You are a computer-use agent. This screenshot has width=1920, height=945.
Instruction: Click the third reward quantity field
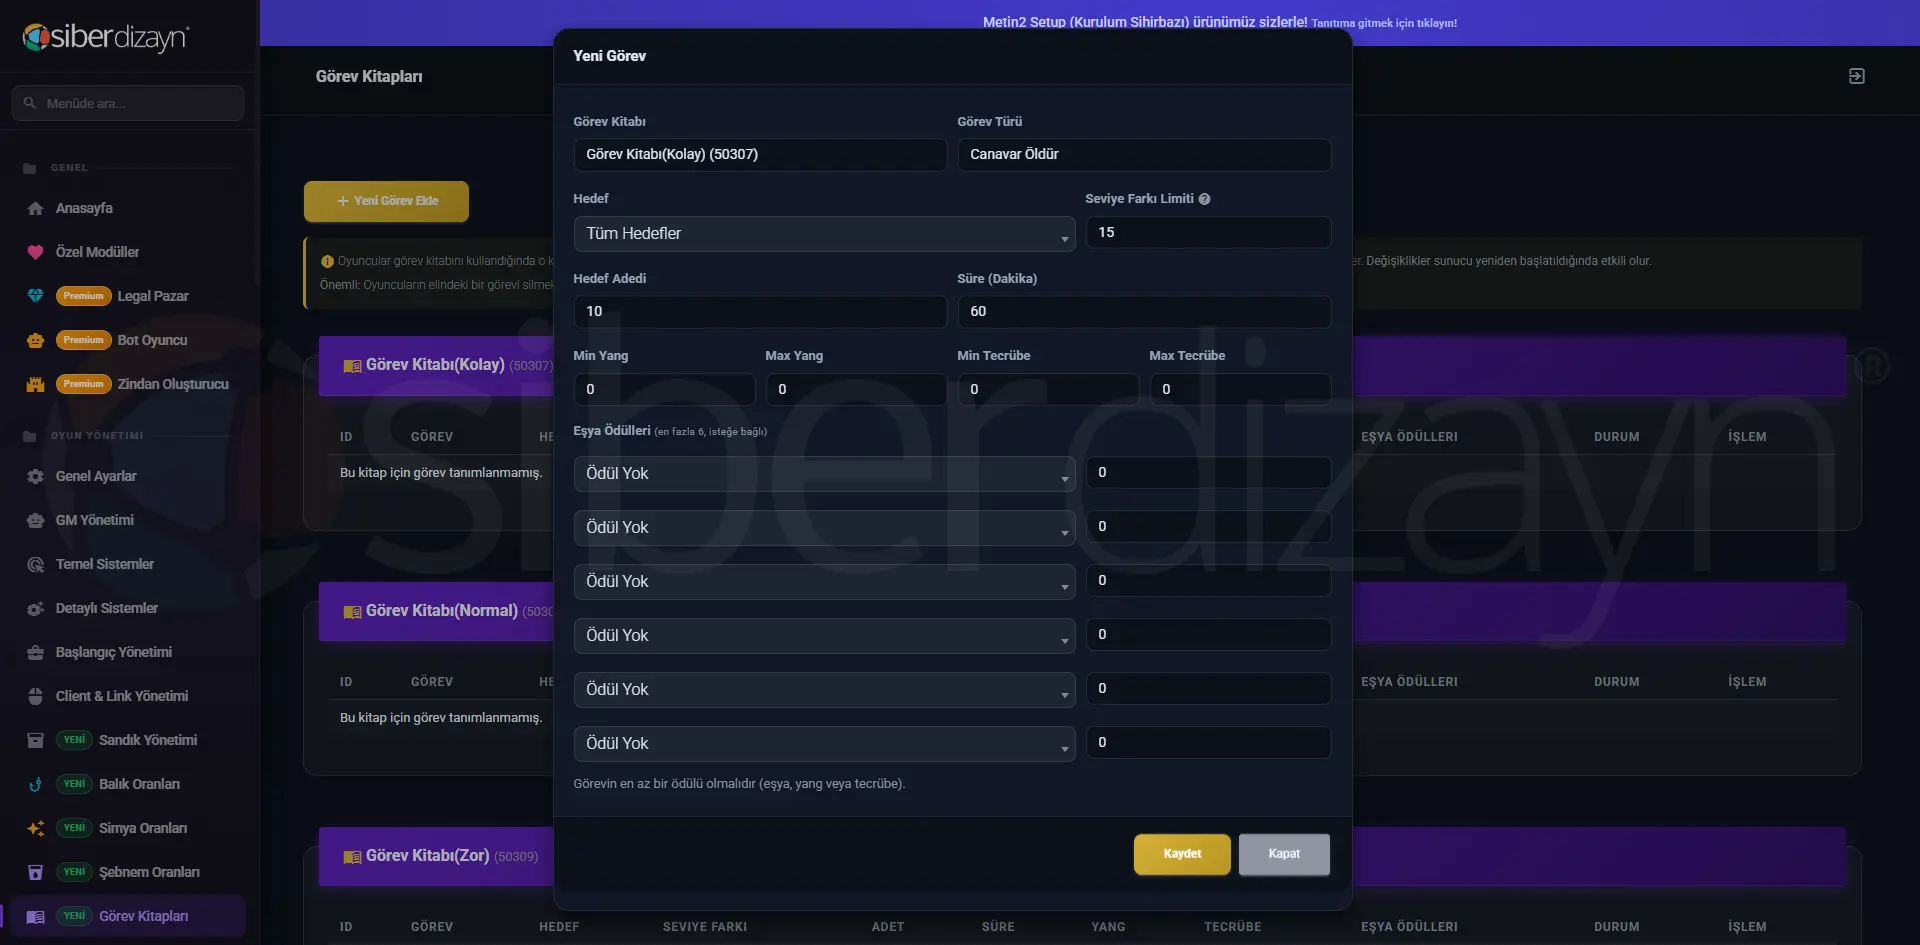(x=1208, y=580)
